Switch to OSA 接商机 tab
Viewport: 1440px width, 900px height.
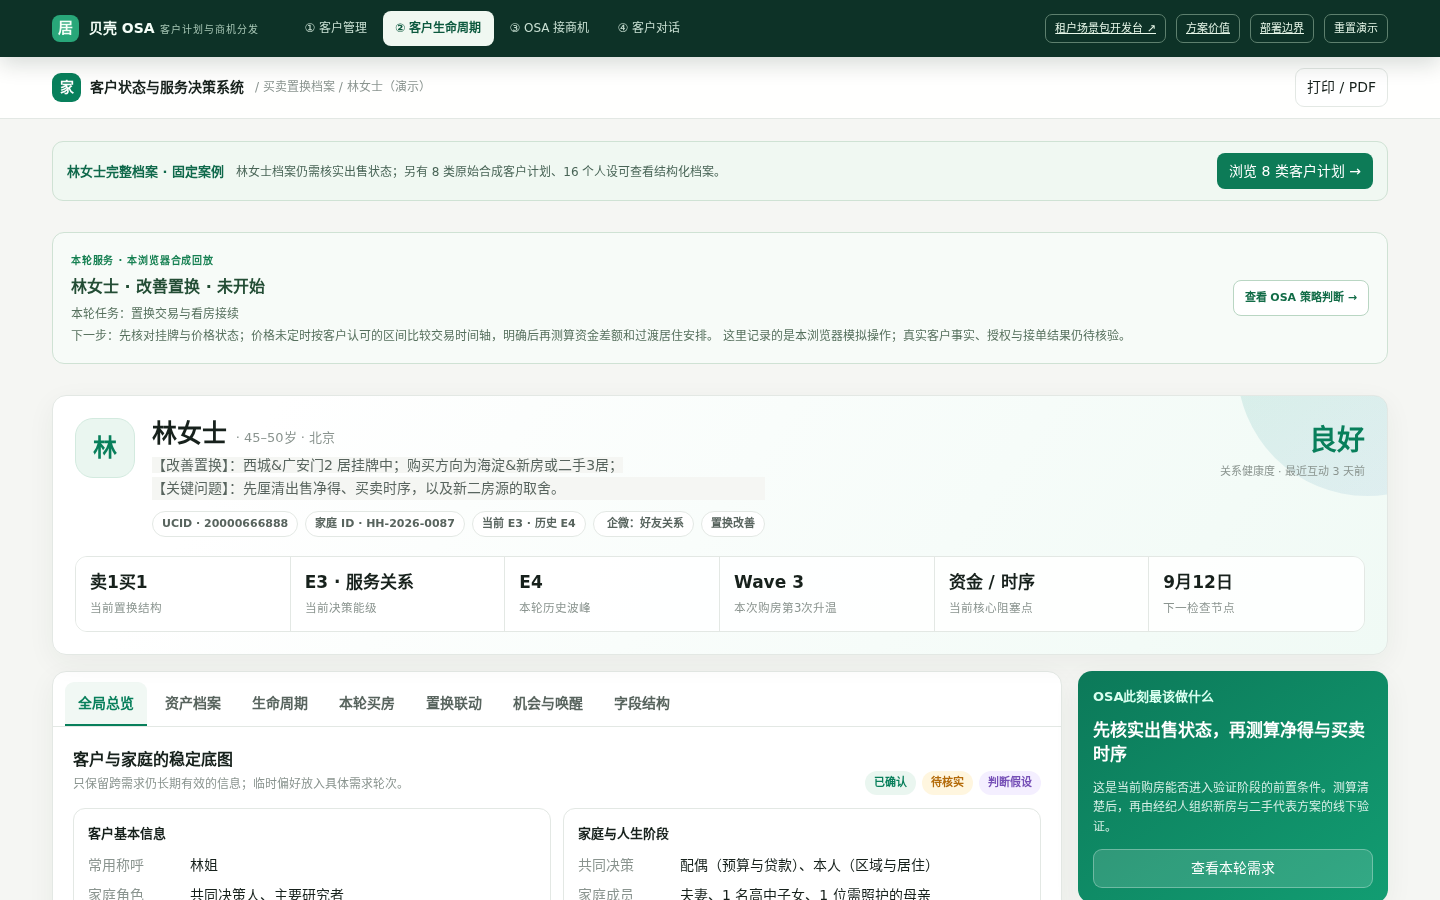pos(549,28)
